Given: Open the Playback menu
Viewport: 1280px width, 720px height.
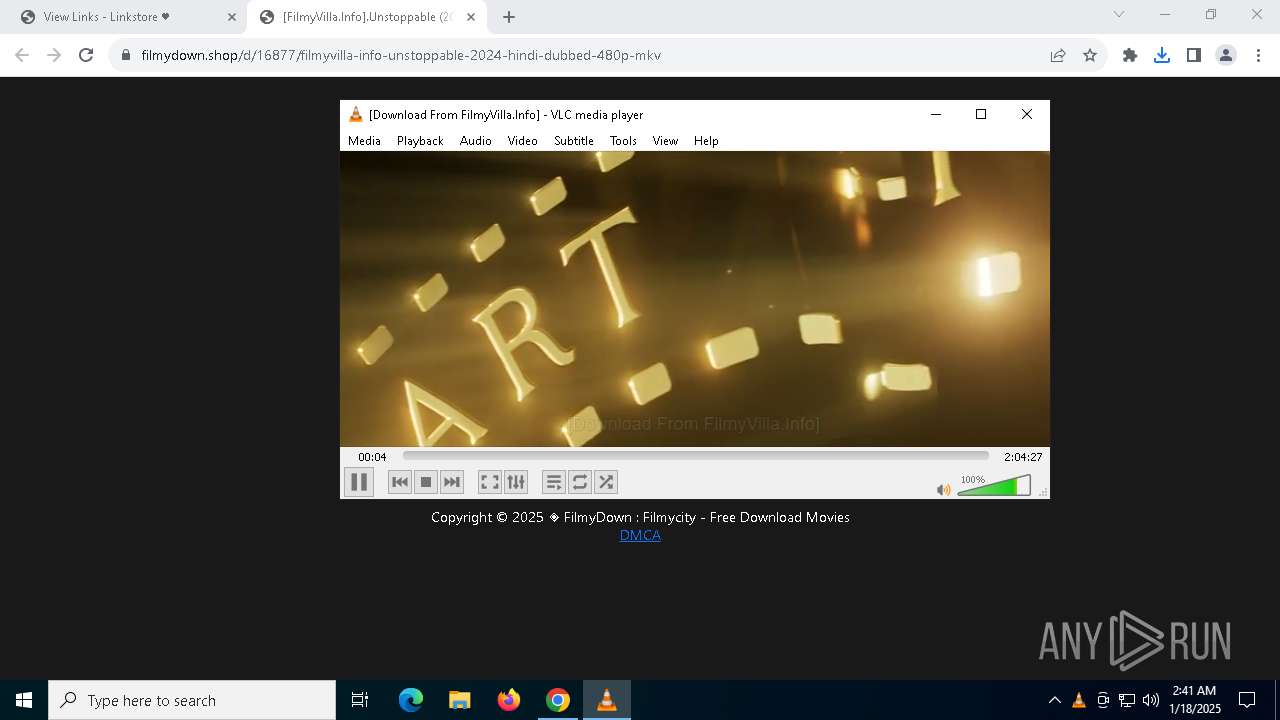Looking at the screenshot, I should point(420,141).
